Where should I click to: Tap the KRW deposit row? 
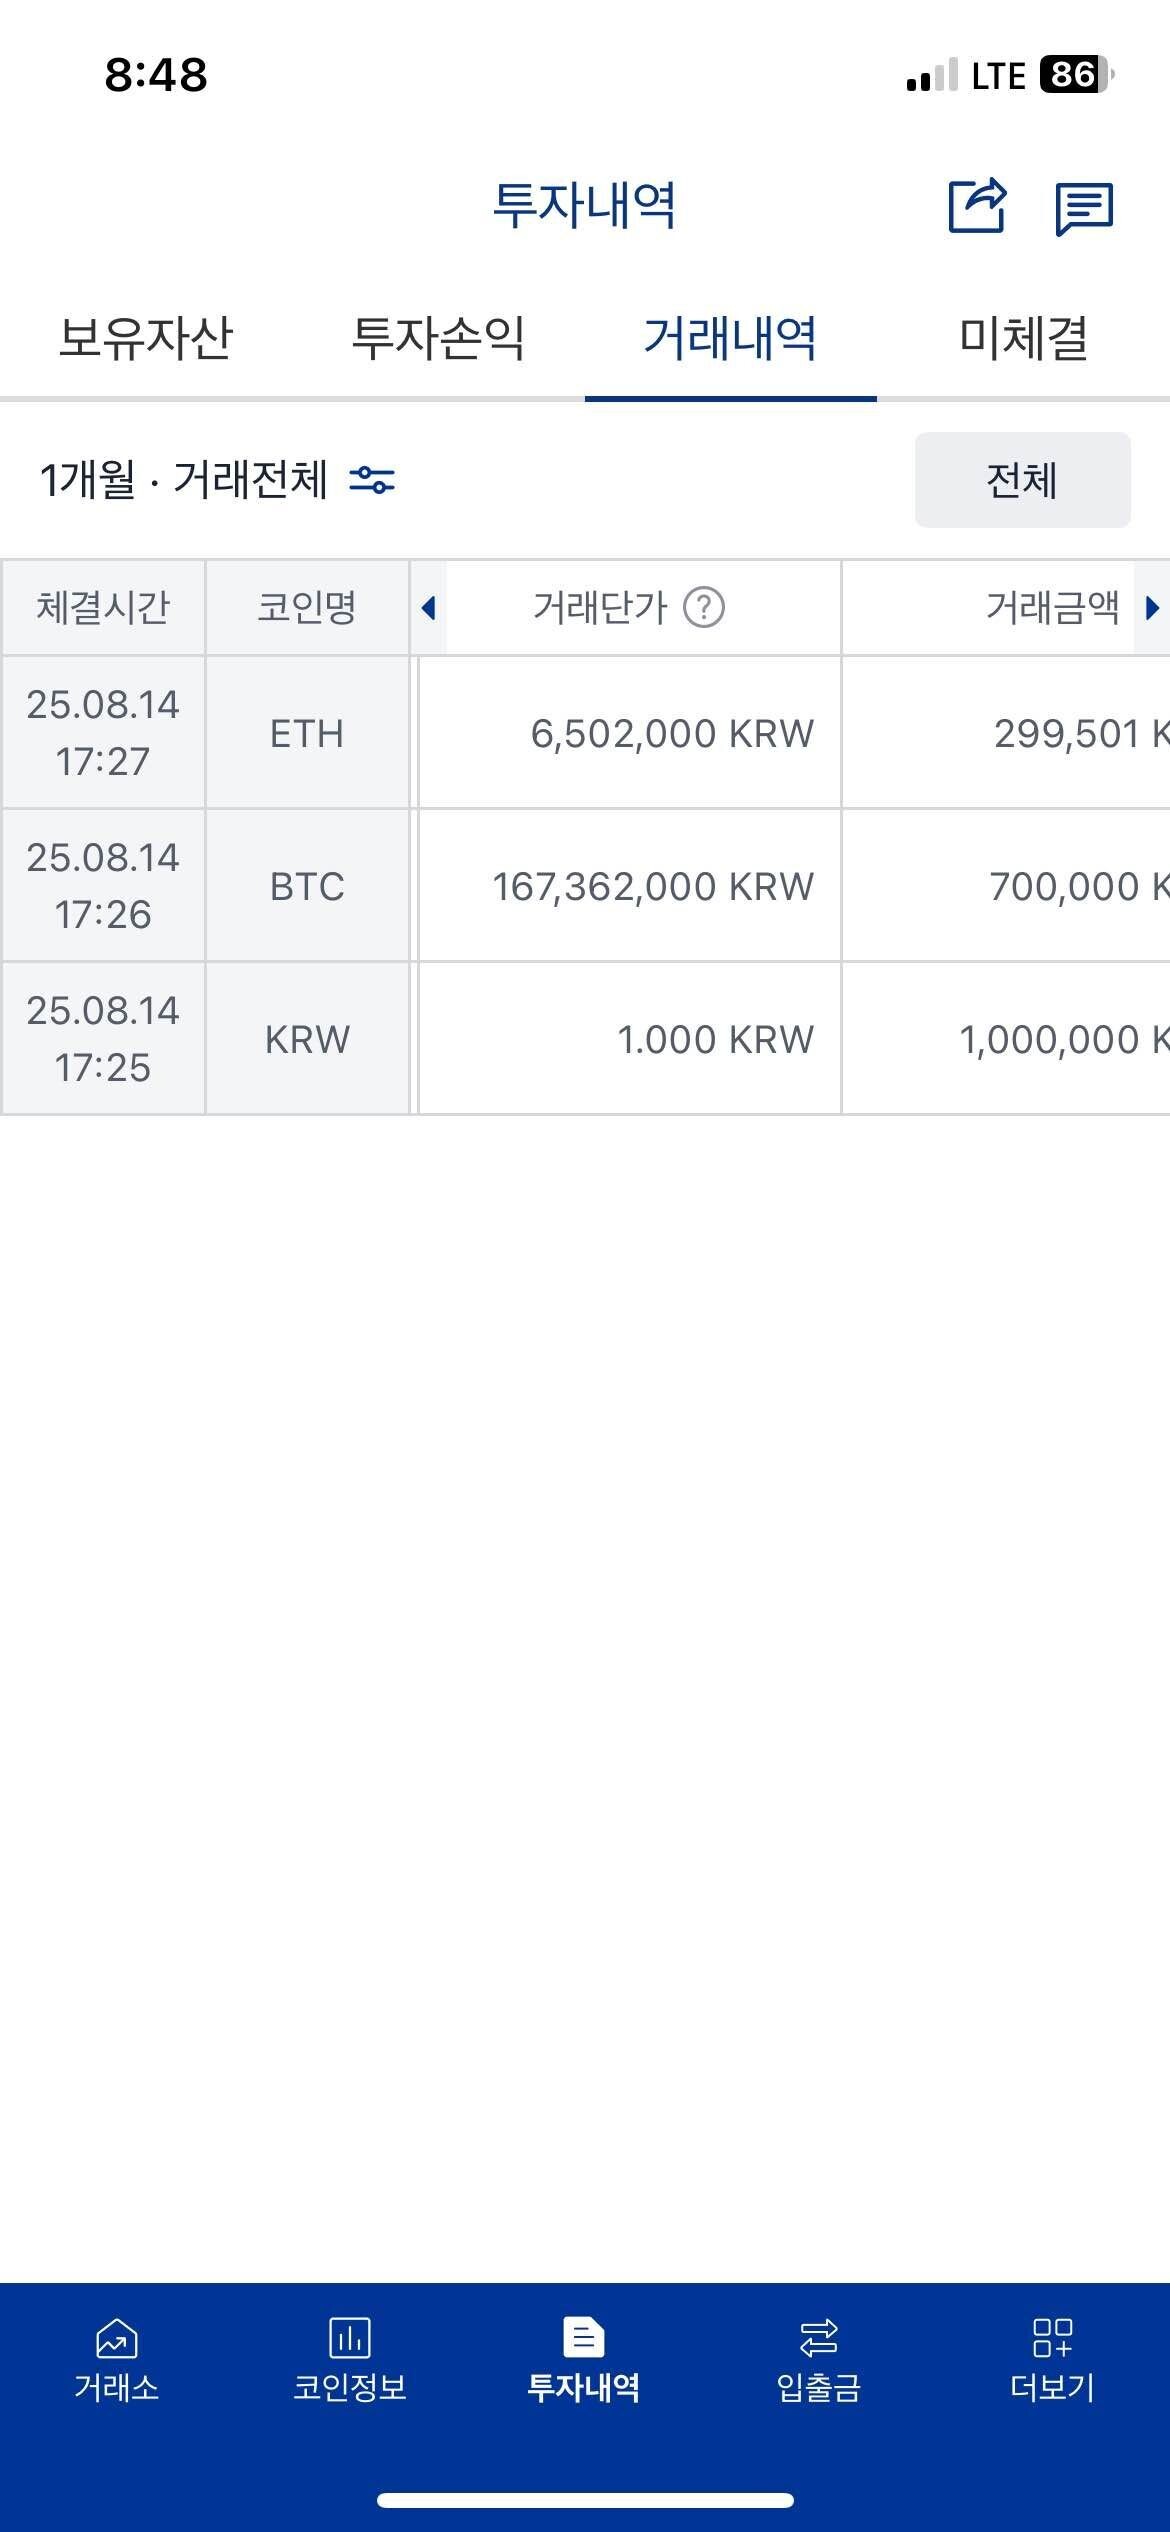click(585, 1039)
